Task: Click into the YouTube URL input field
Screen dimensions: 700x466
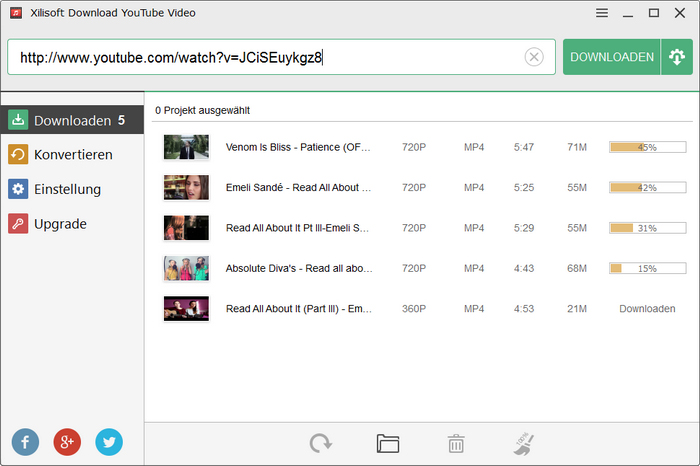Action: click(x=281, y=57)
